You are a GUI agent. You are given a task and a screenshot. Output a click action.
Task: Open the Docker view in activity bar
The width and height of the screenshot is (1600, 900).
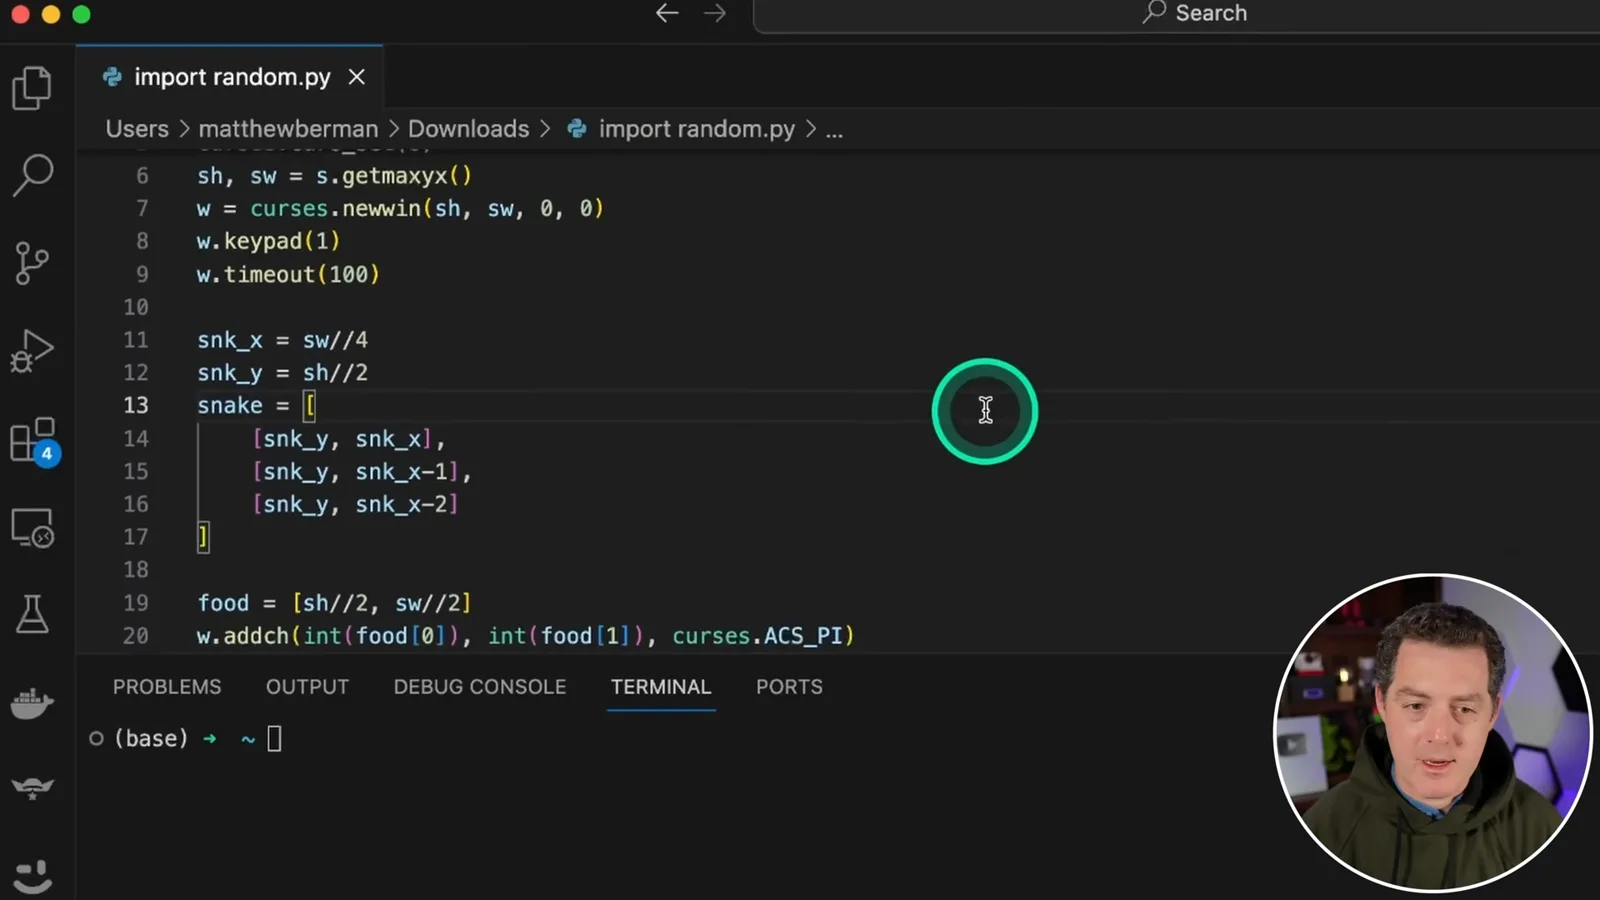tap(32, 702)
